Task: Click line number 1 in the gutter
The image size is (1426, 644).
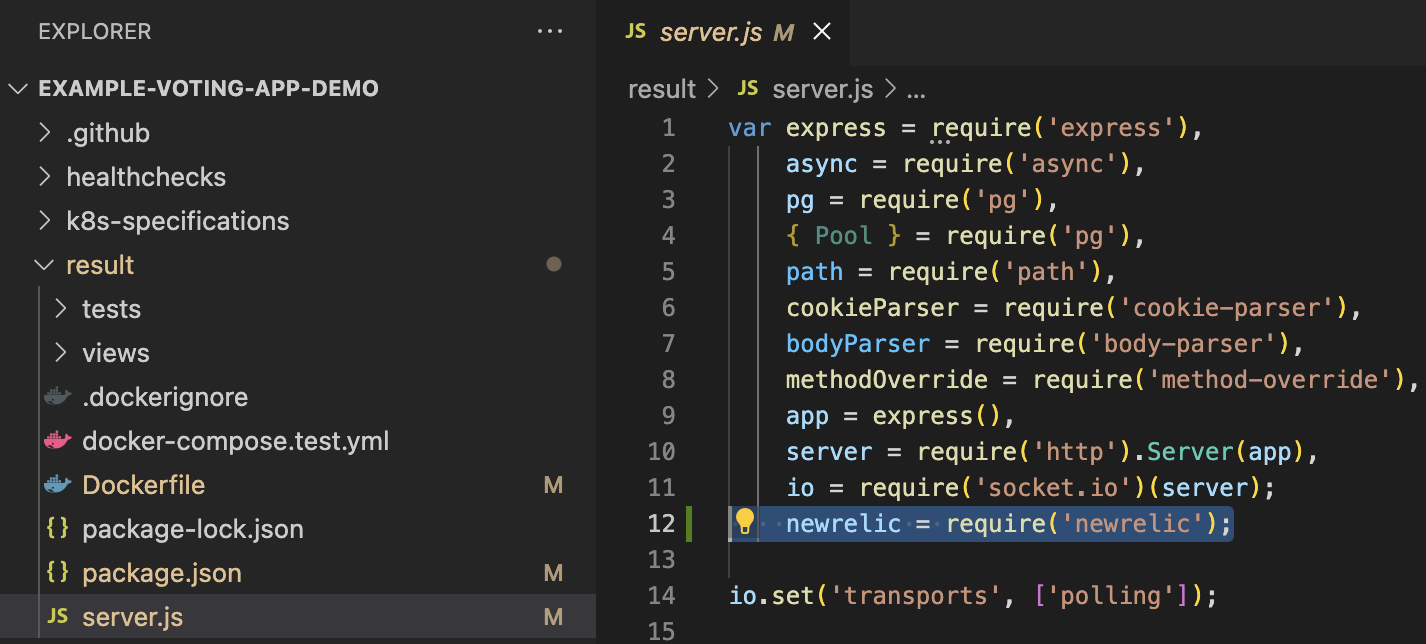Action: tap(669, 128)
